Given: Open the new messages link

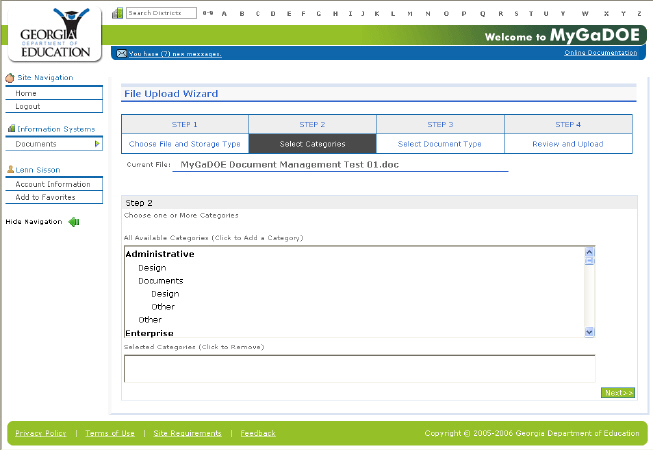Looking at the screenshot, I should (x=175, y=54).
